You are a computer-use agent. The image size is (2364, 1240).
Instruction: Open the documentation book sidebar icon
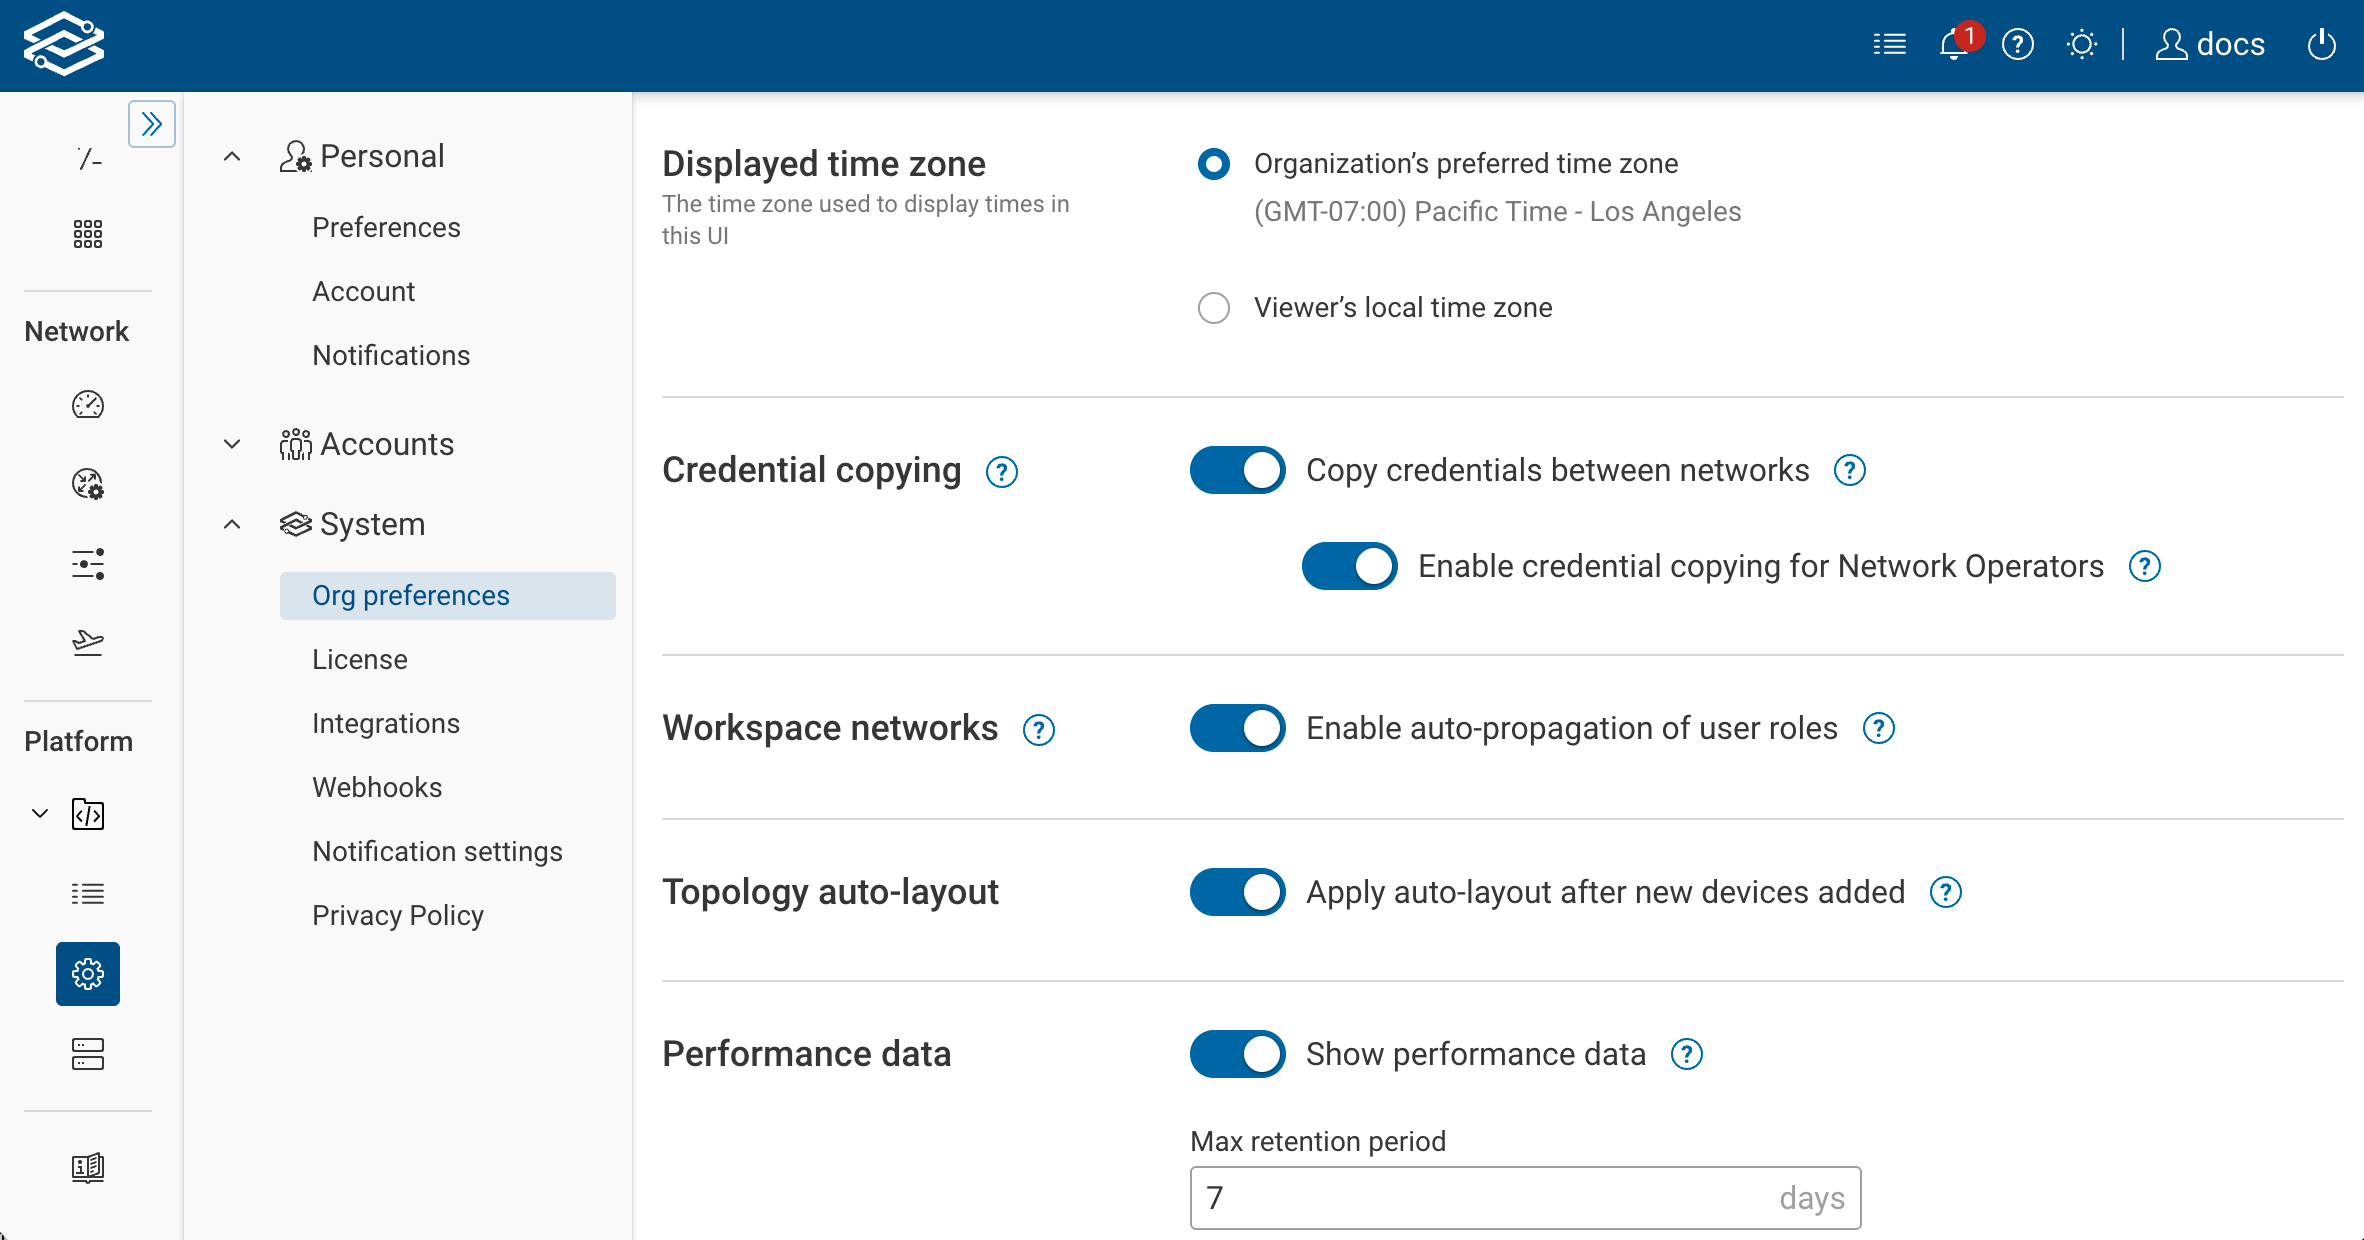[x=88, y=1168]
